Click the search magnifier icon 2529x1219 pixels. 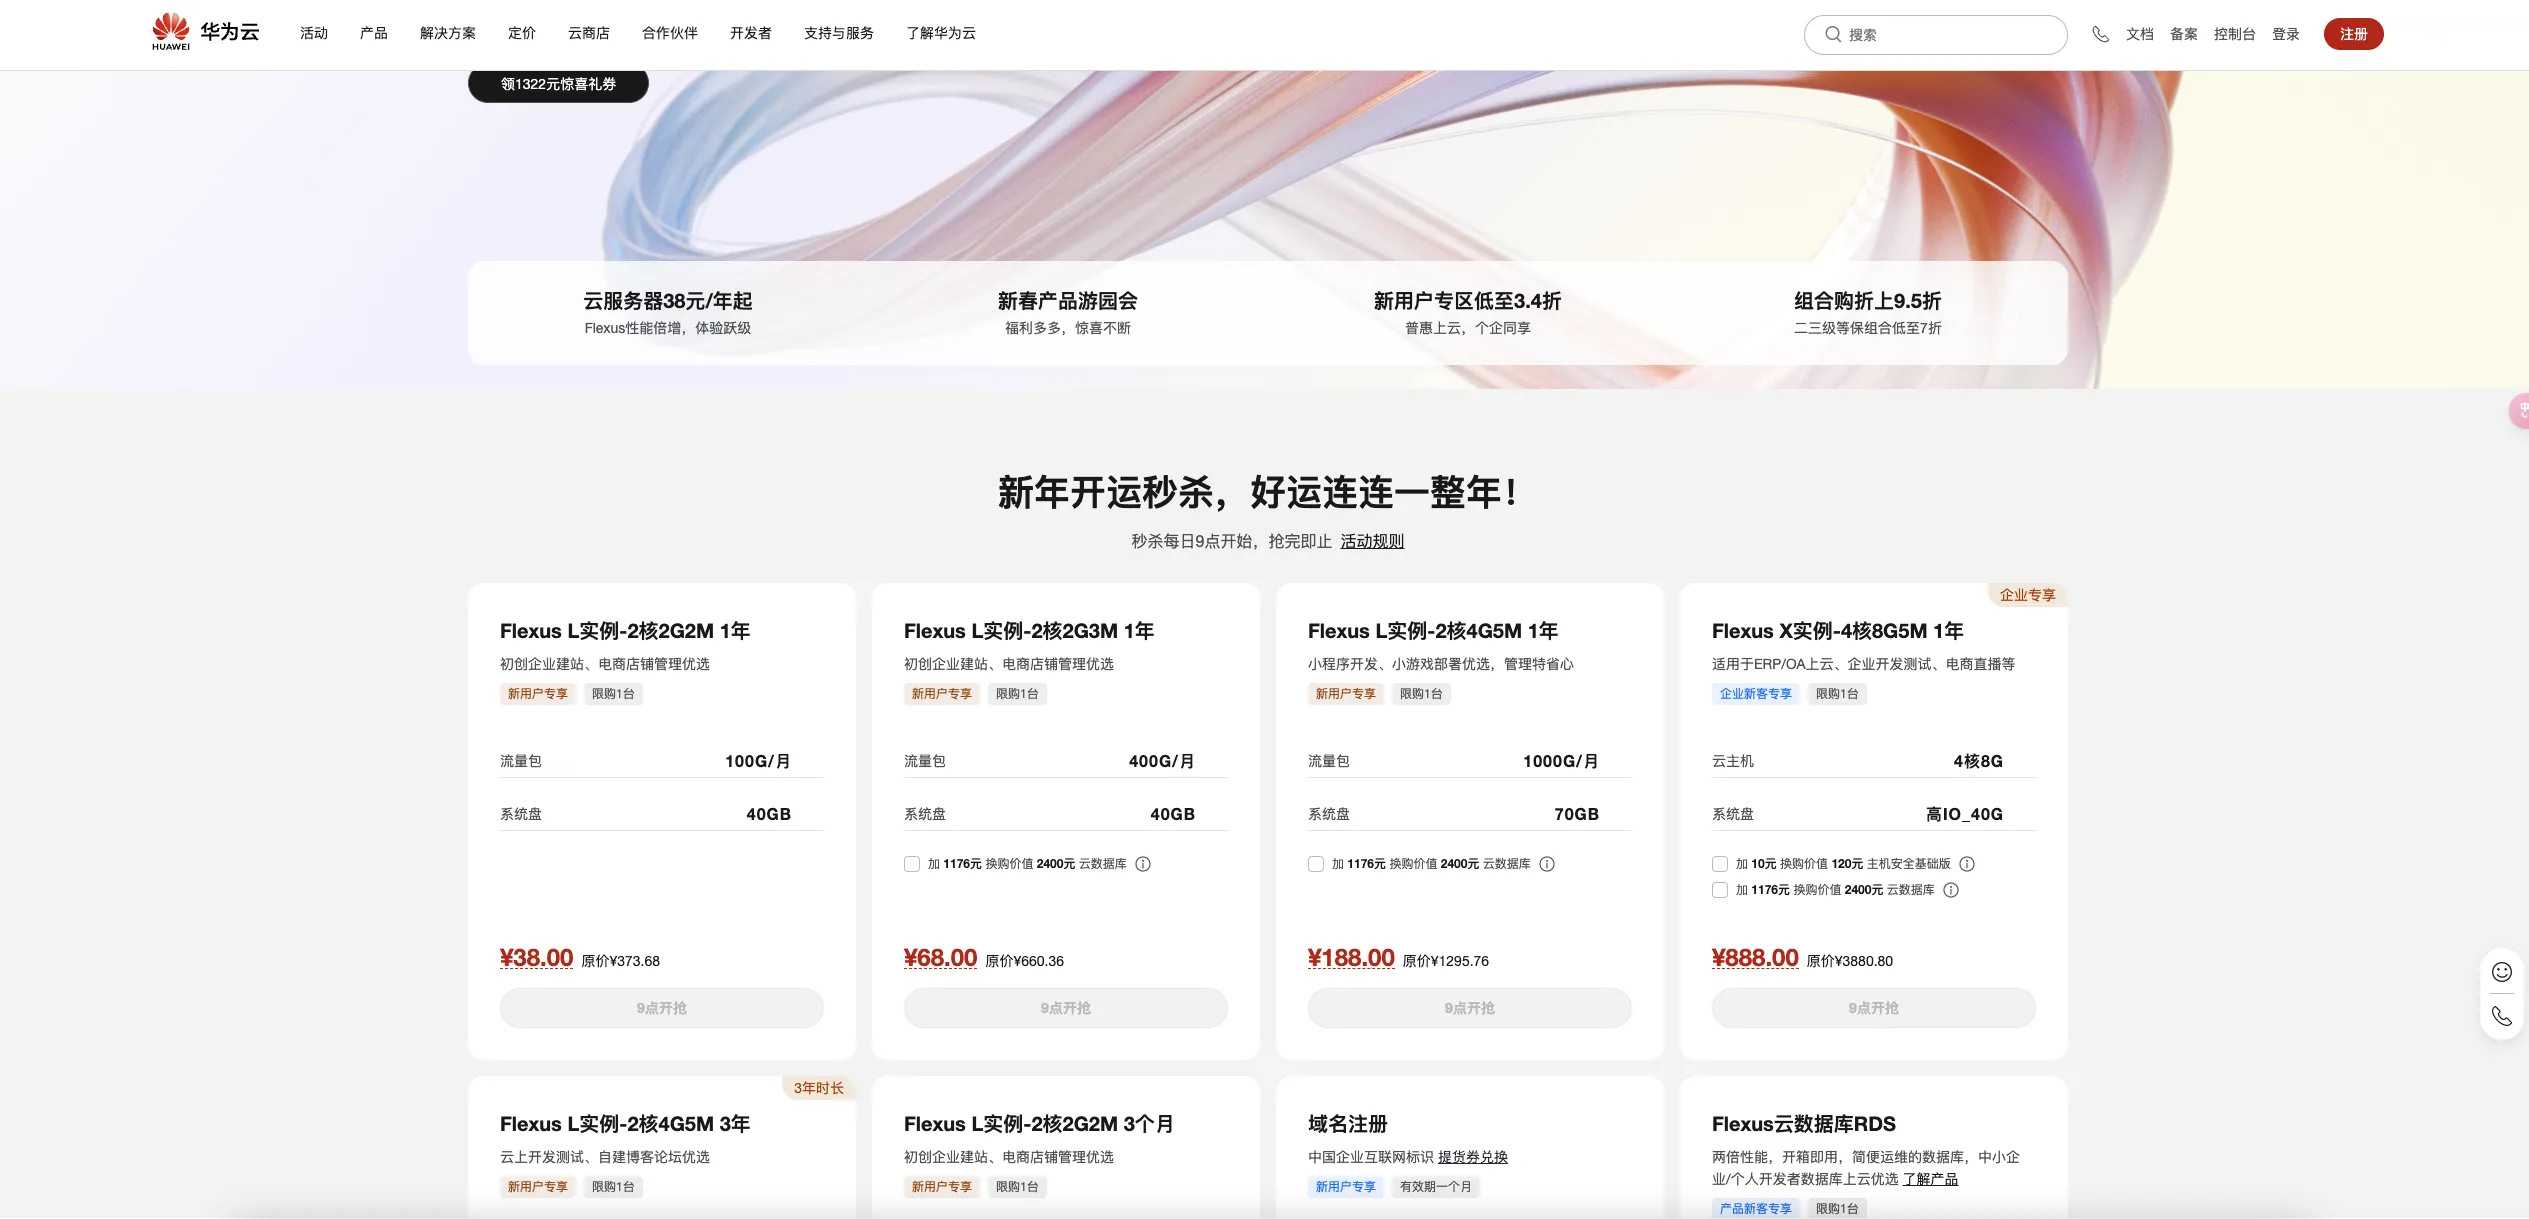[1832, 34]
